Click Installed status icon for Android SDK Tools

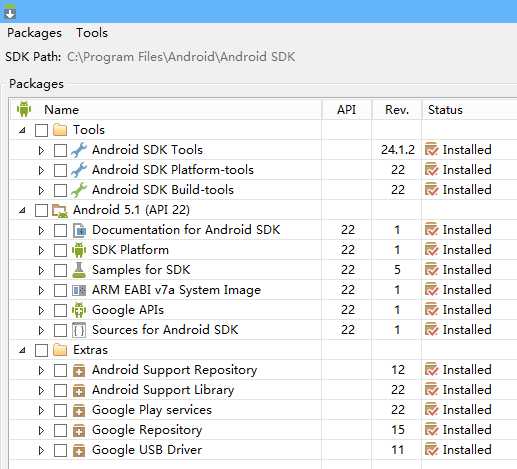431,150
